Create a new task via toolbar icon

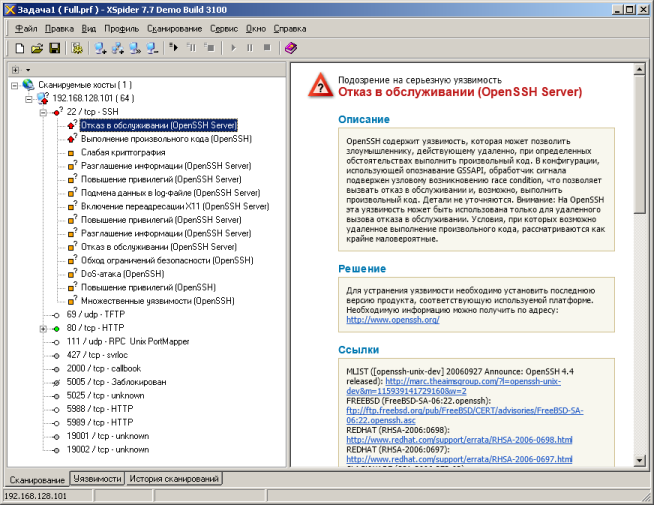(x=19, y=48)
